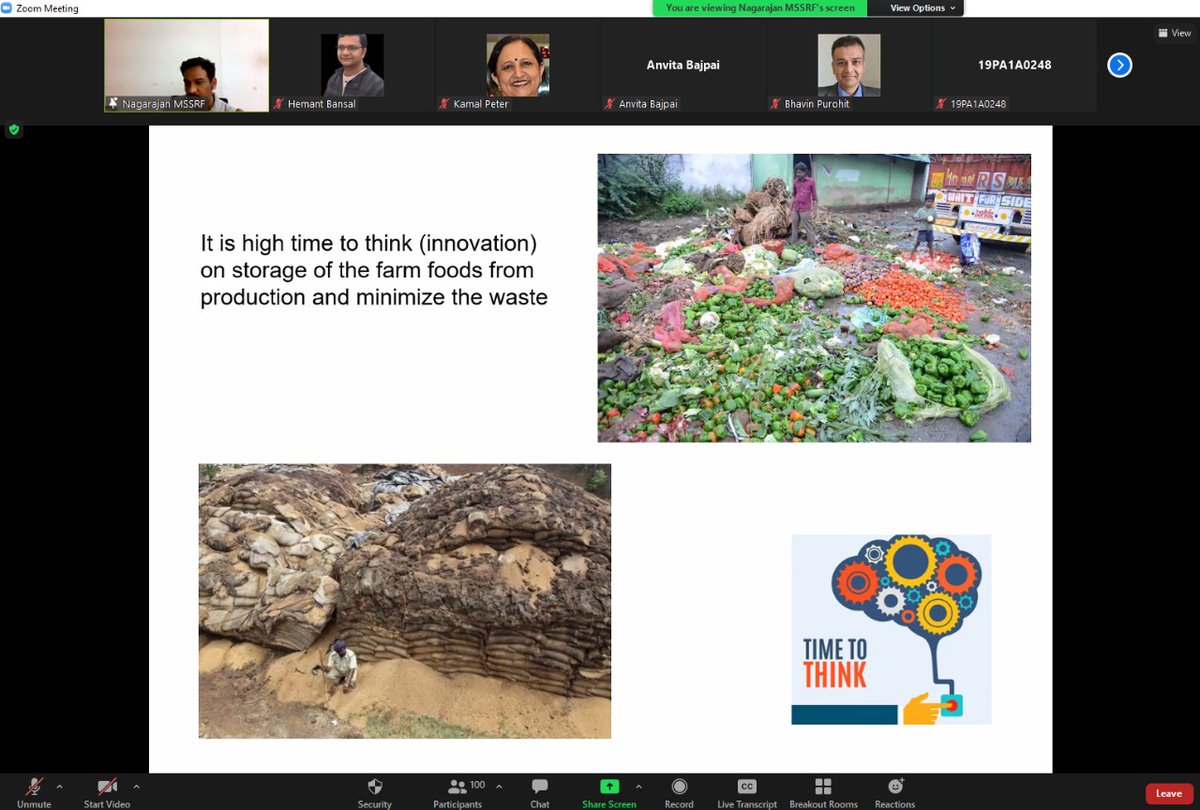Click the green encryption shield icon
The height and width of the screenshot is (810, 1200).
(13, 129)
